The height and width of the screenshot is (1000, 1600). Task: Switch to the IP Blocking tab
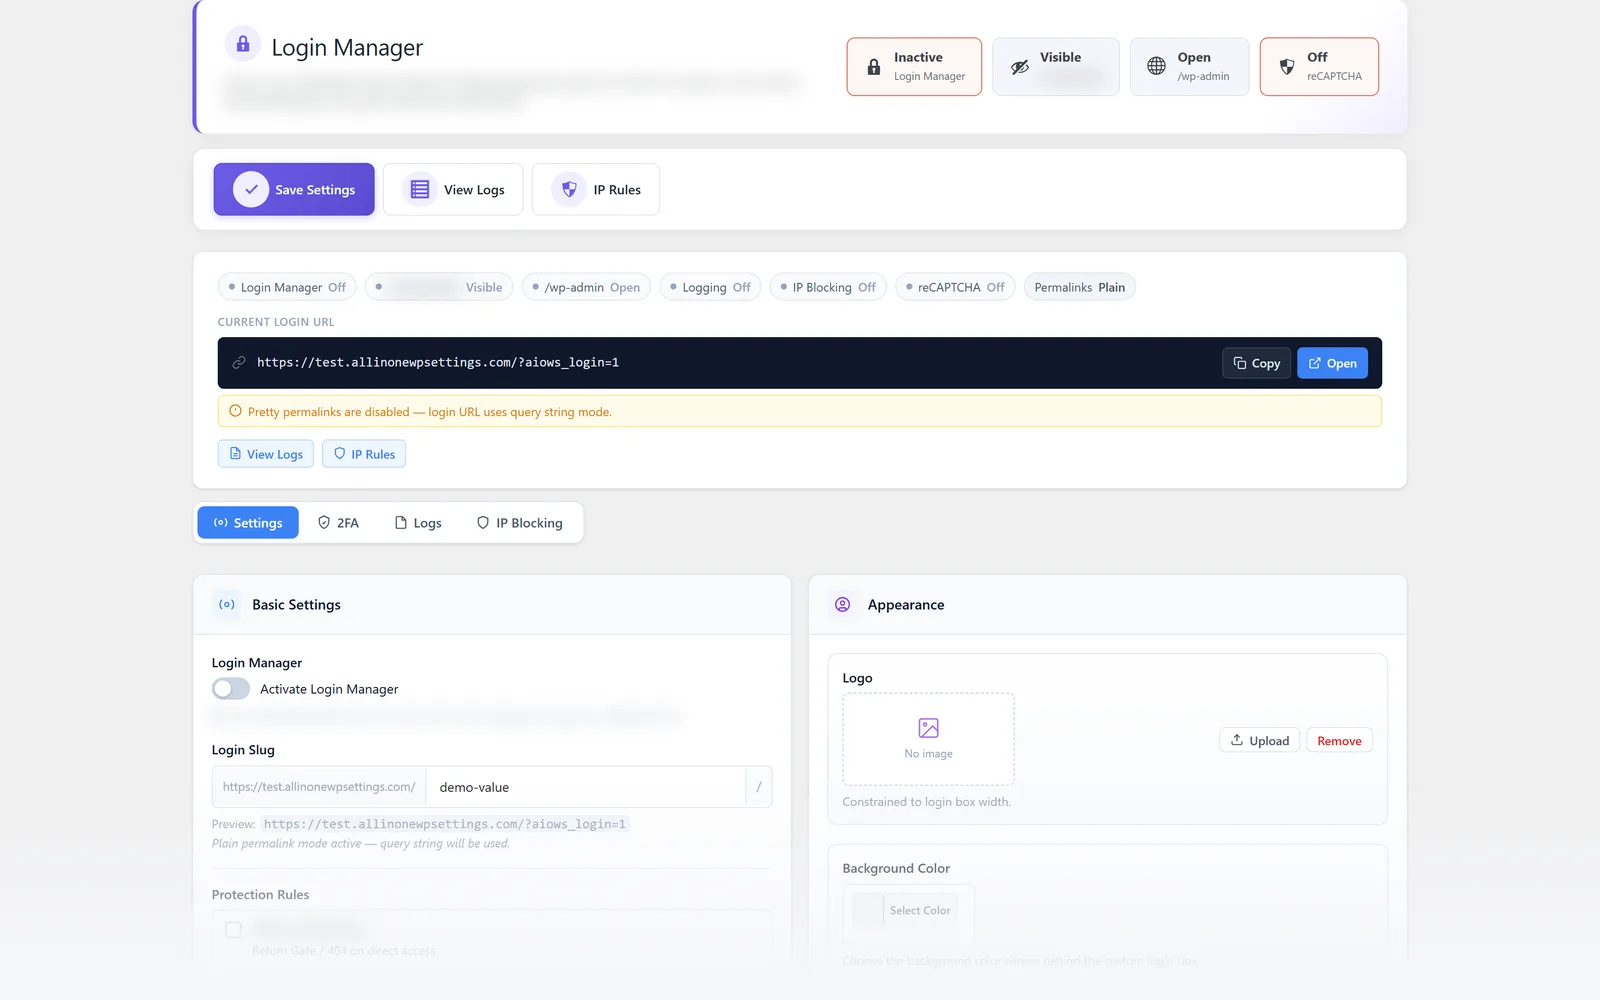click(x=520, y=523)
